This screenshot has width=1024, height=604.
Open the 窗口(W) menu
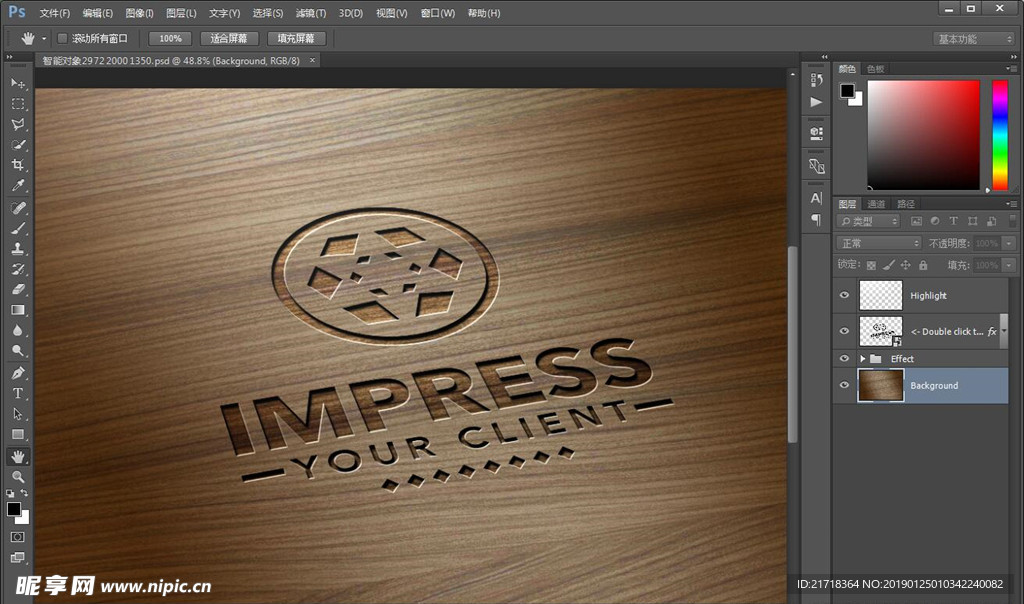(438, 13)
